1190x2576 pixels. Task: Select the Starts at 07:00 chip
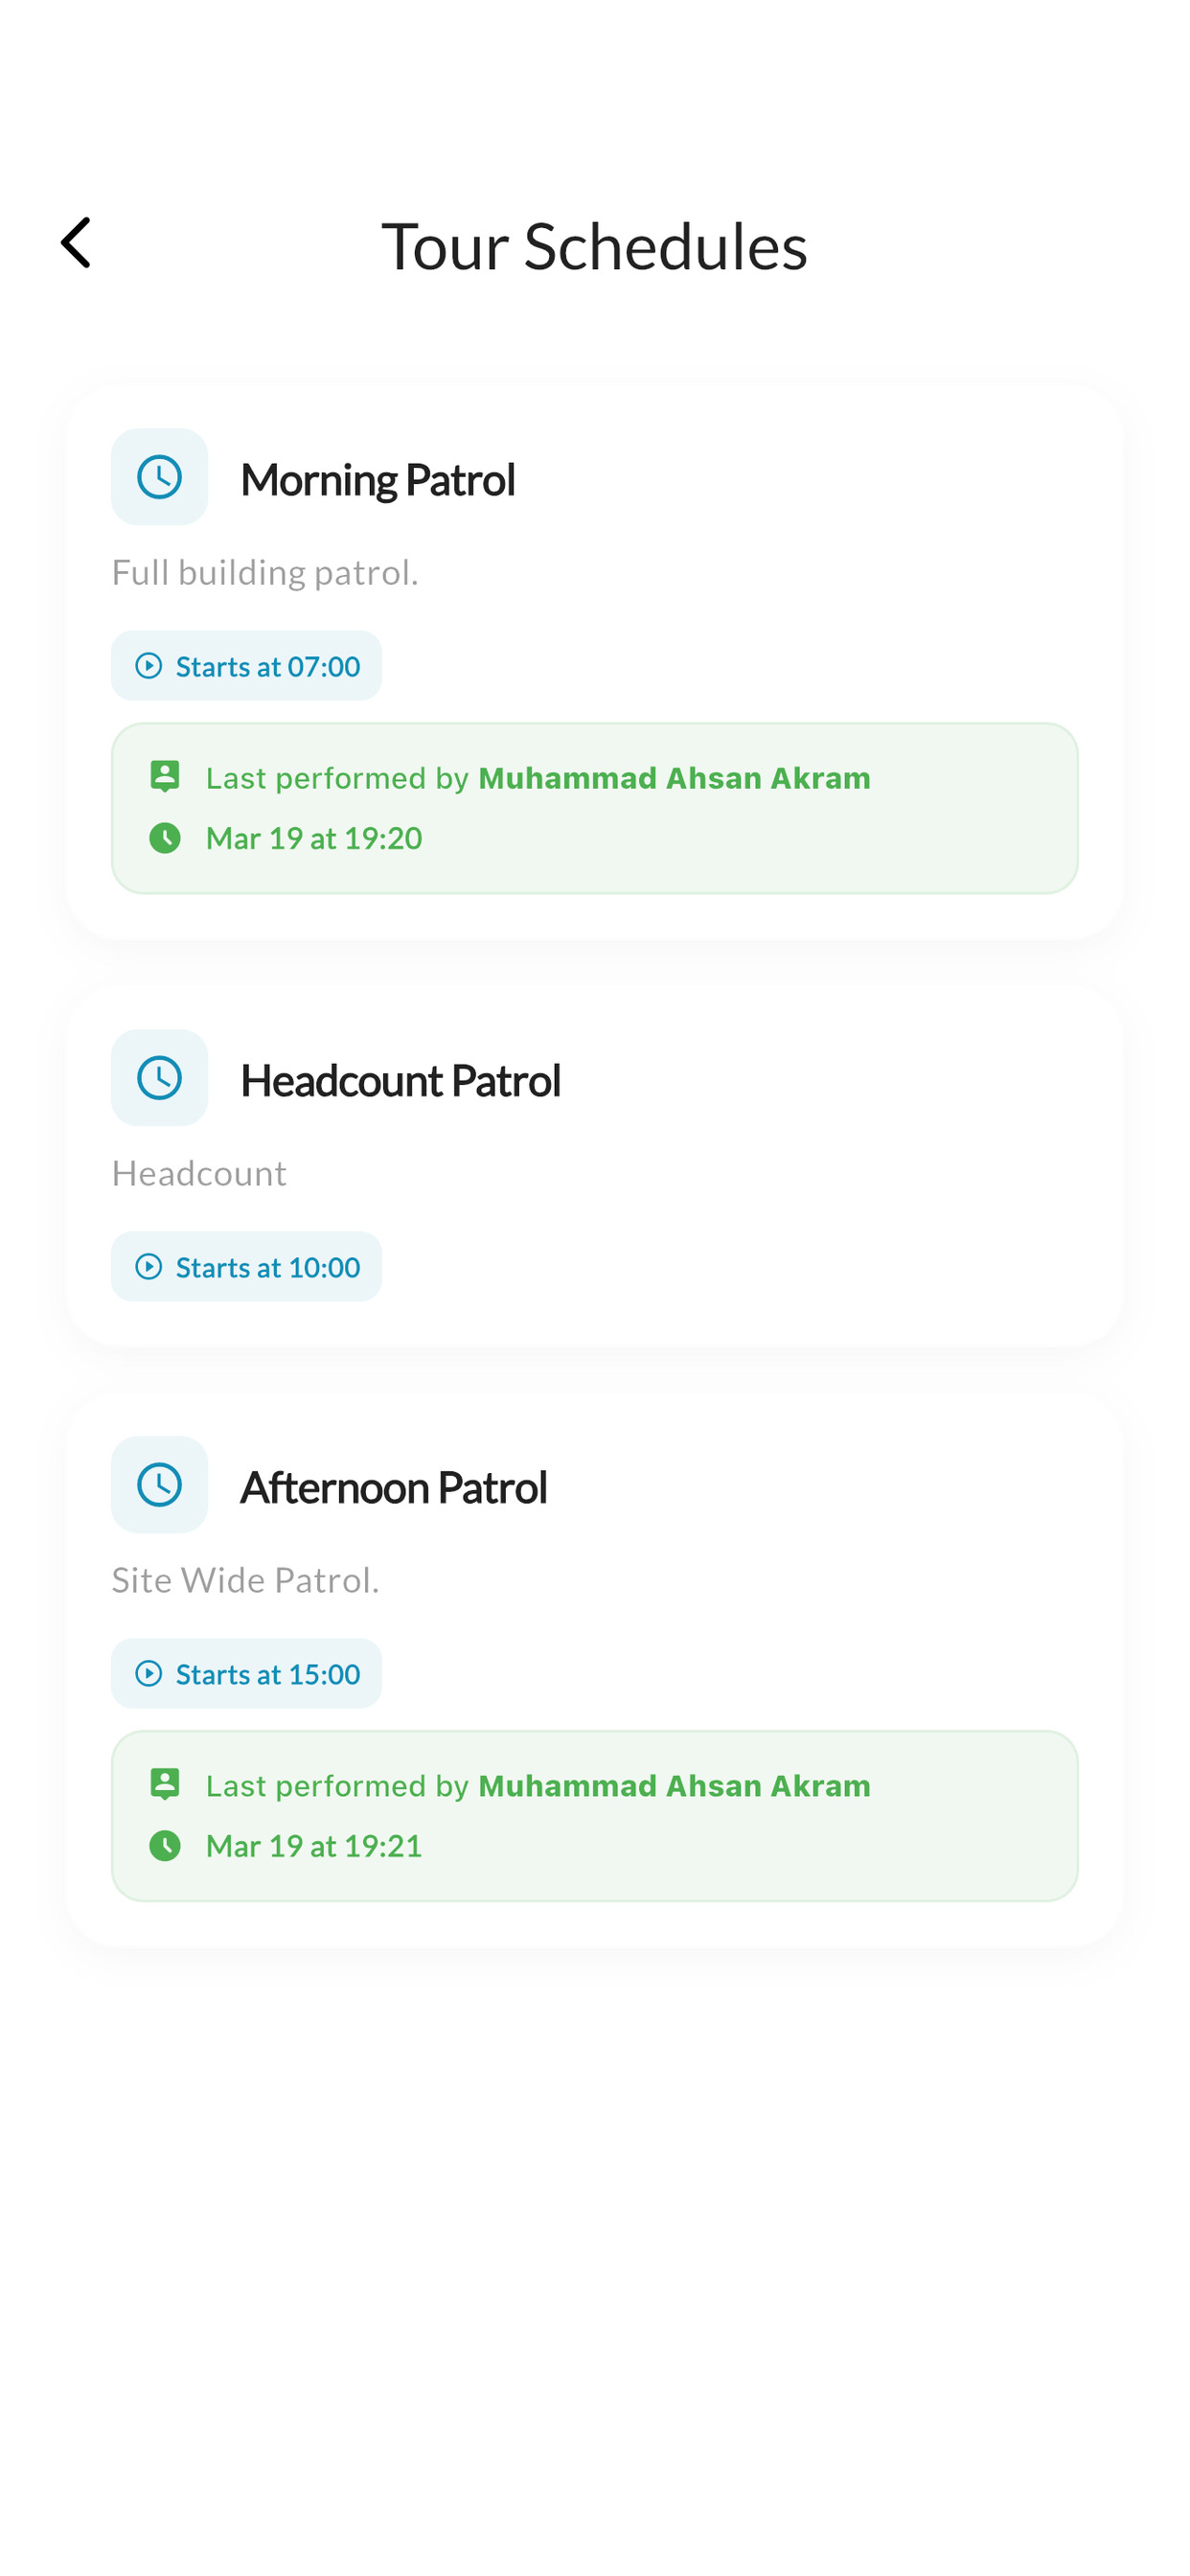(246, 666)
